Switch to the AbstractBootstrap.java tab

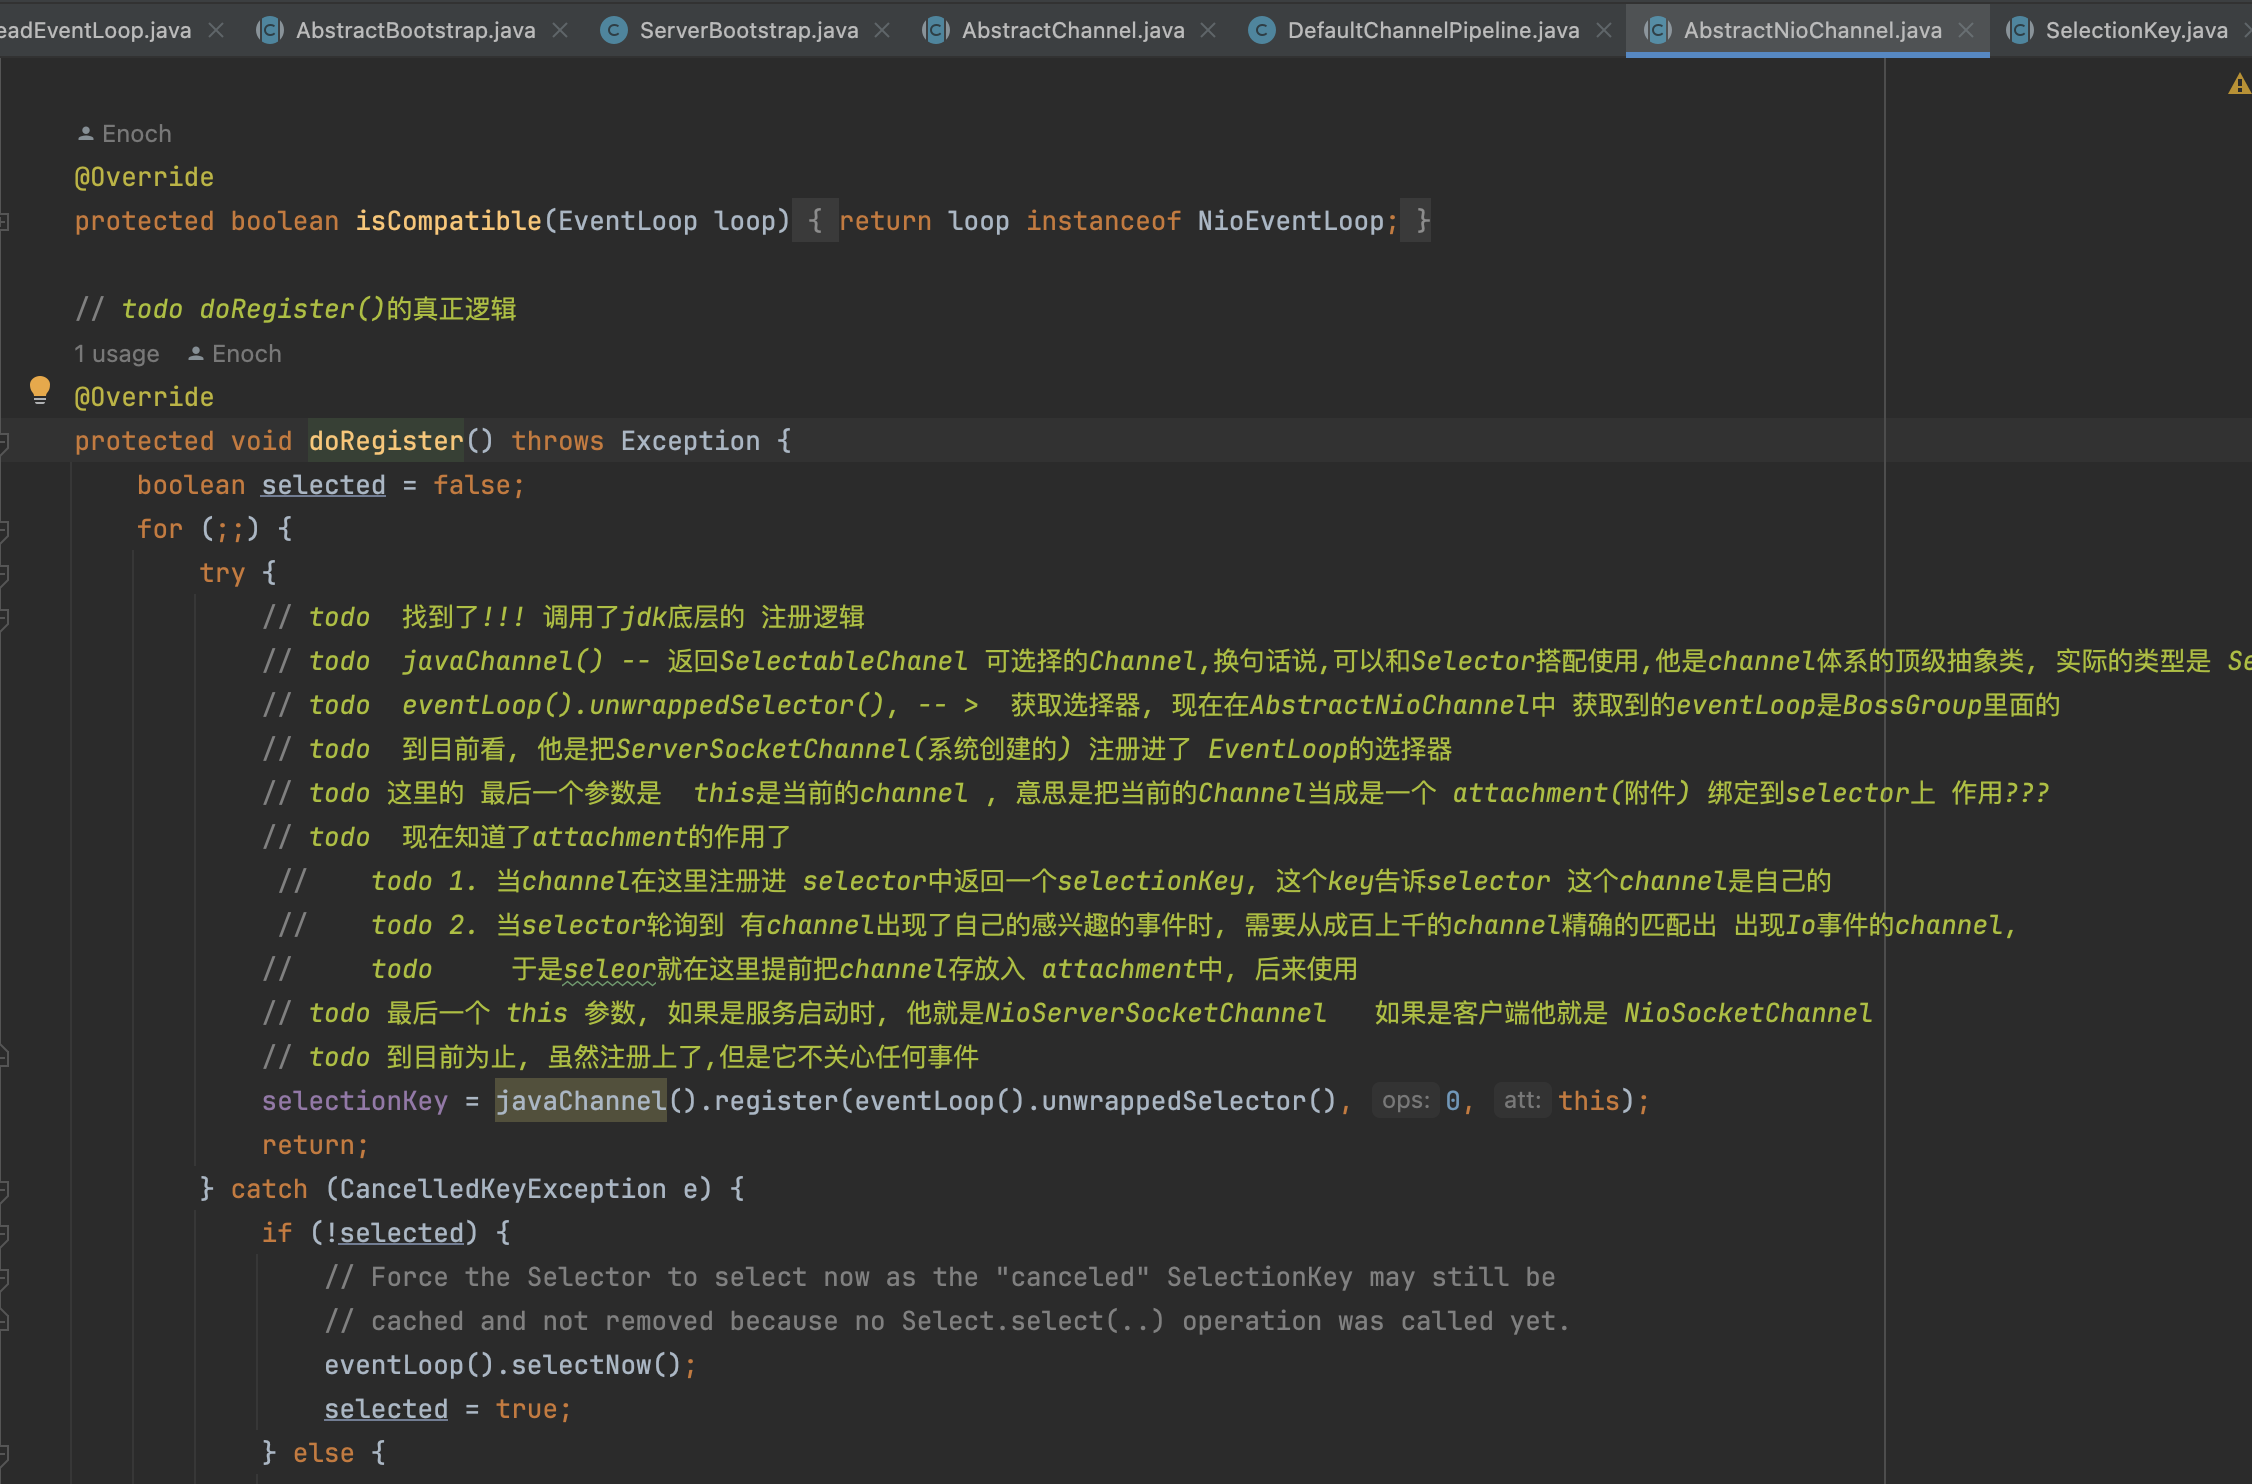415,30
